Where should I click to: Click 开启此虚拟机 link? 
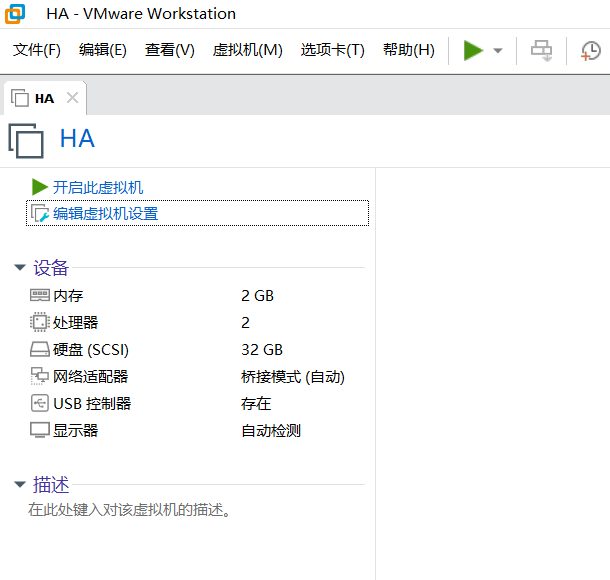pyautogui.click(x=98, y=187)
